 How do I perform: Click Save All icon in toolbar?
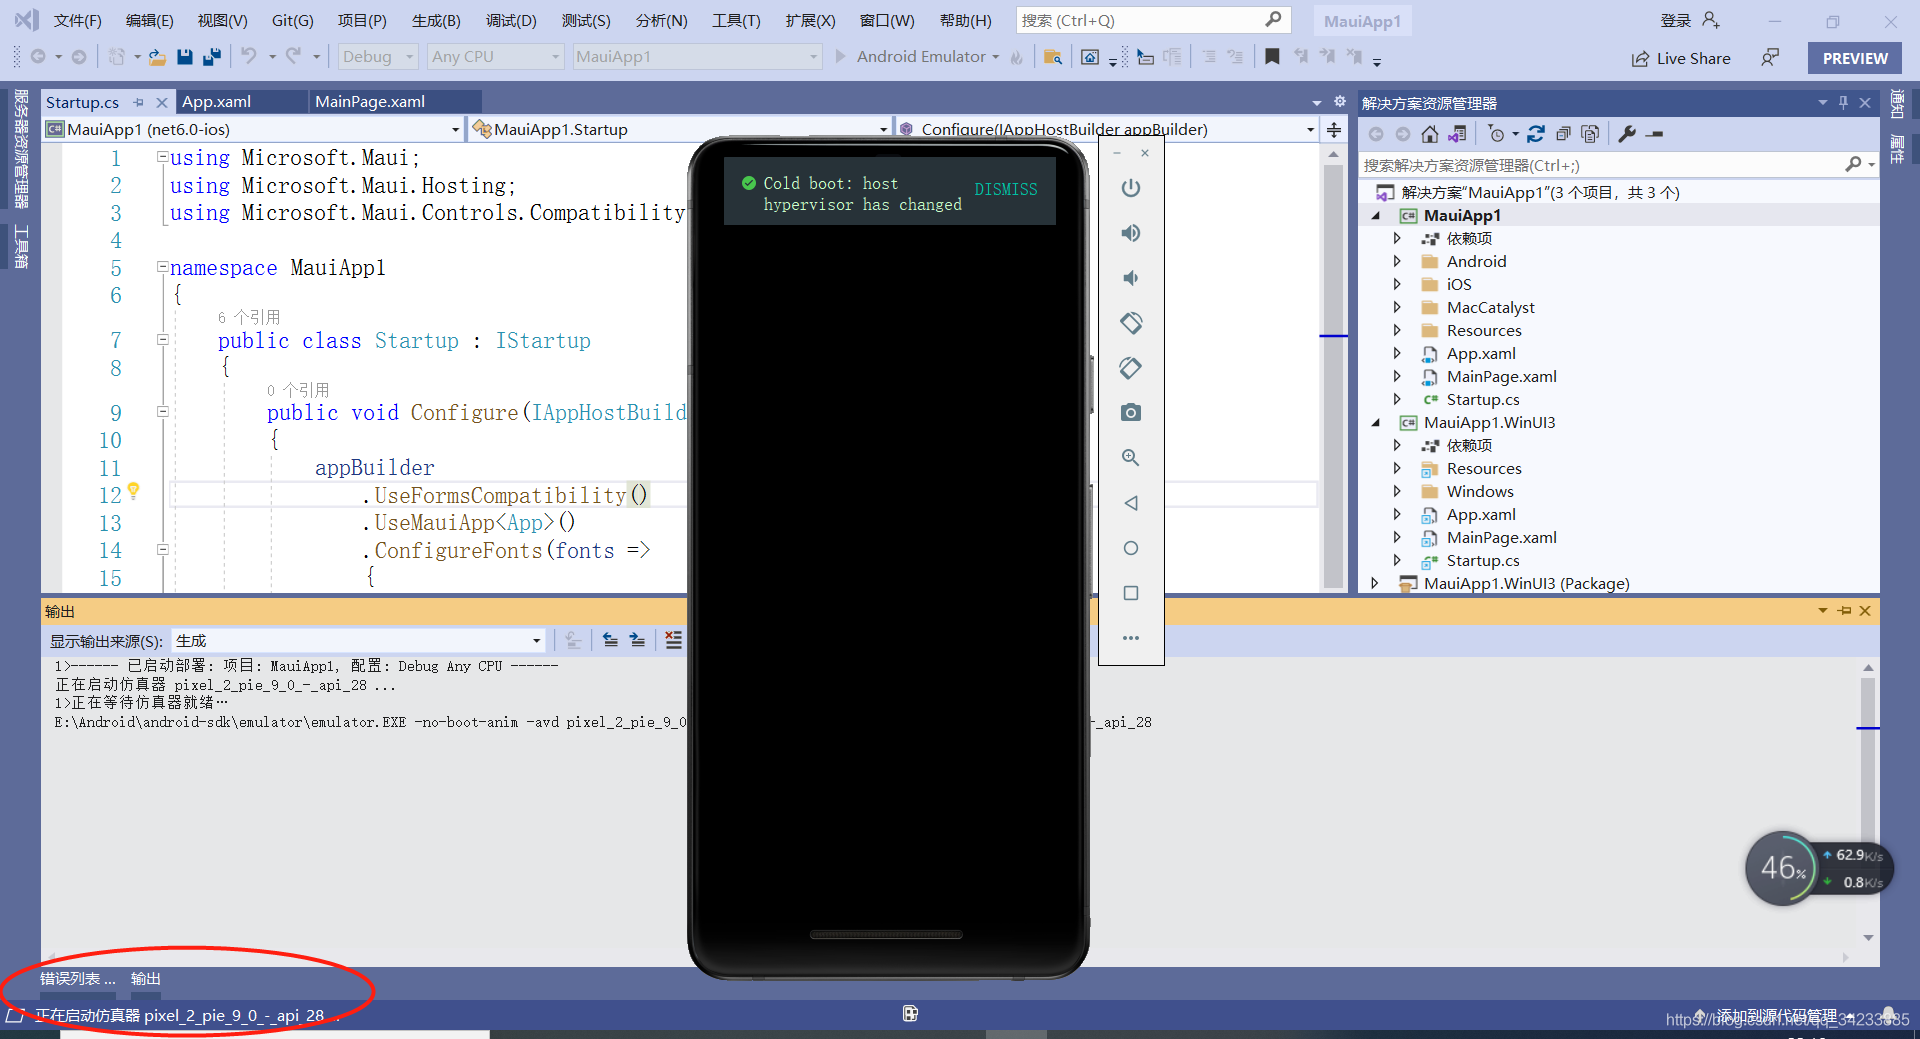(211, 57)
